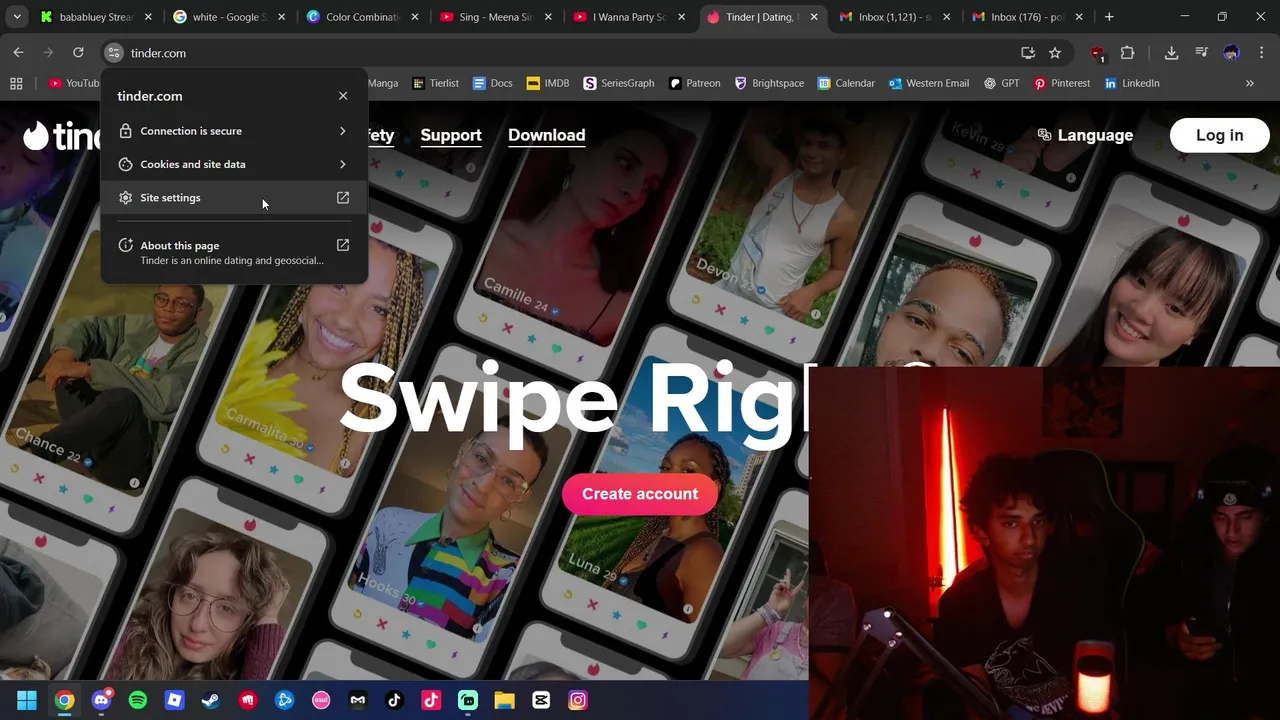Click the install app icon in address bar
This screenshot has height=720, width=1280.
click(x=1028, y=53)
